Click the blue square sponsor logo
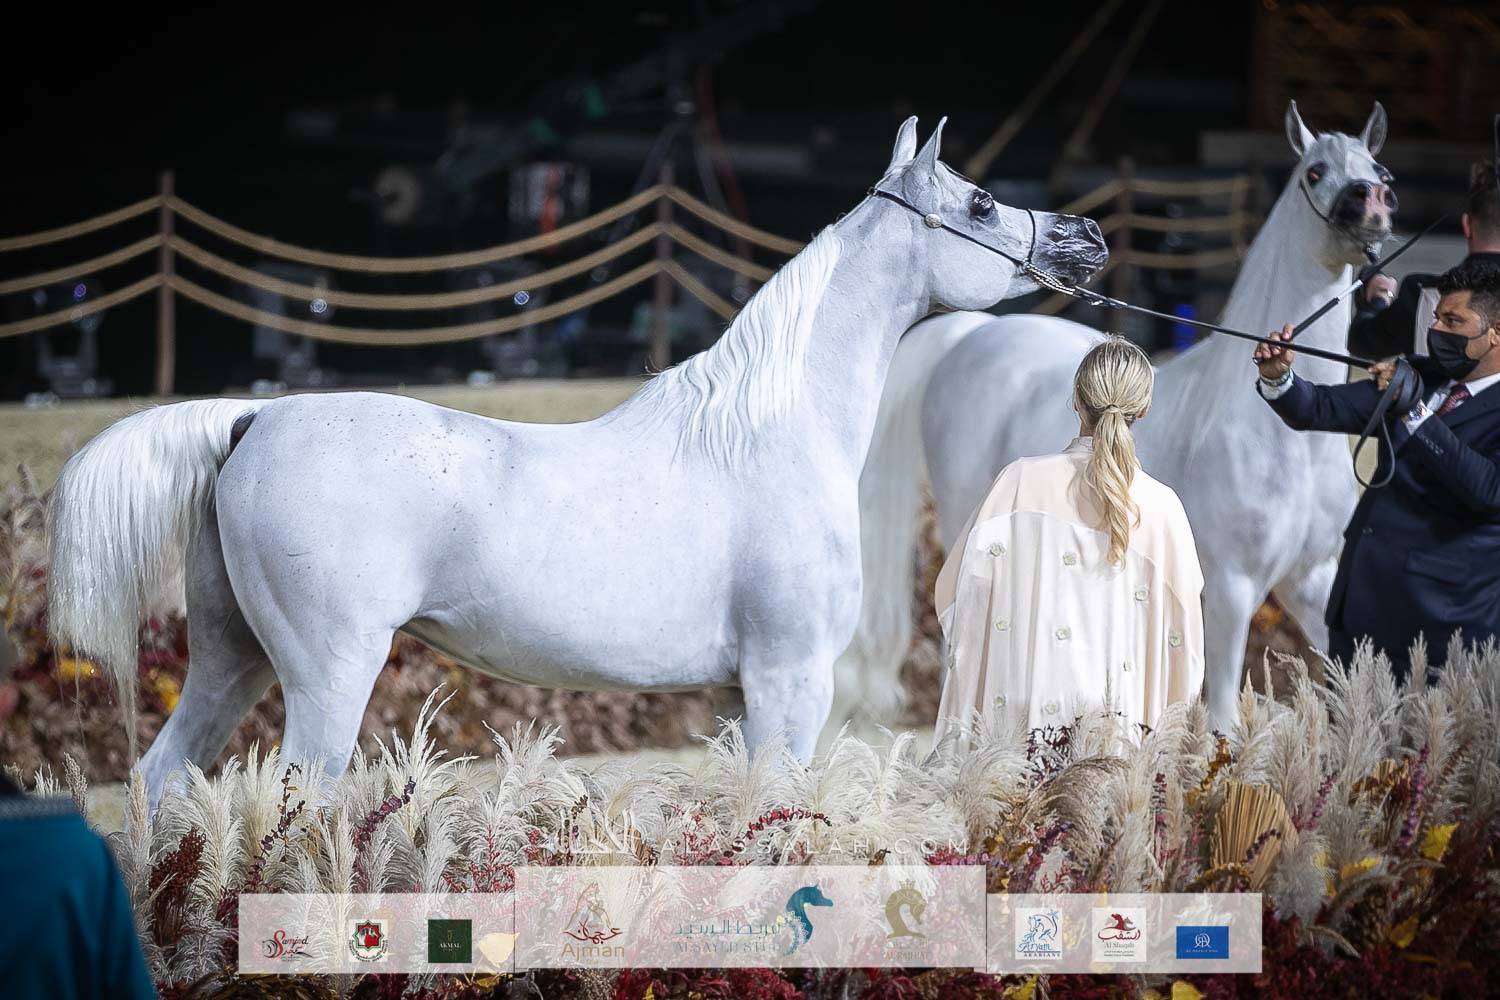The image size is (1500, 1000). coord(1202,941)
